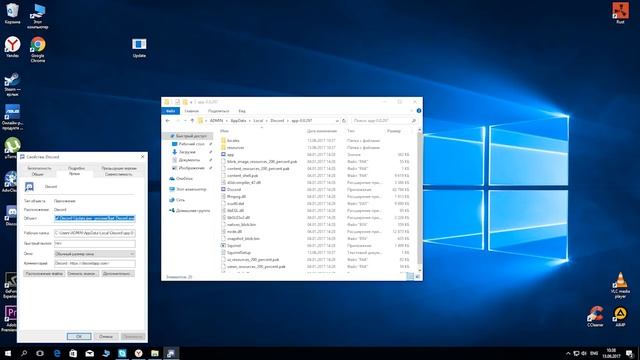Sort files by the Размер column header
This screenshot has height=360, width=640.
coord(393,131)
